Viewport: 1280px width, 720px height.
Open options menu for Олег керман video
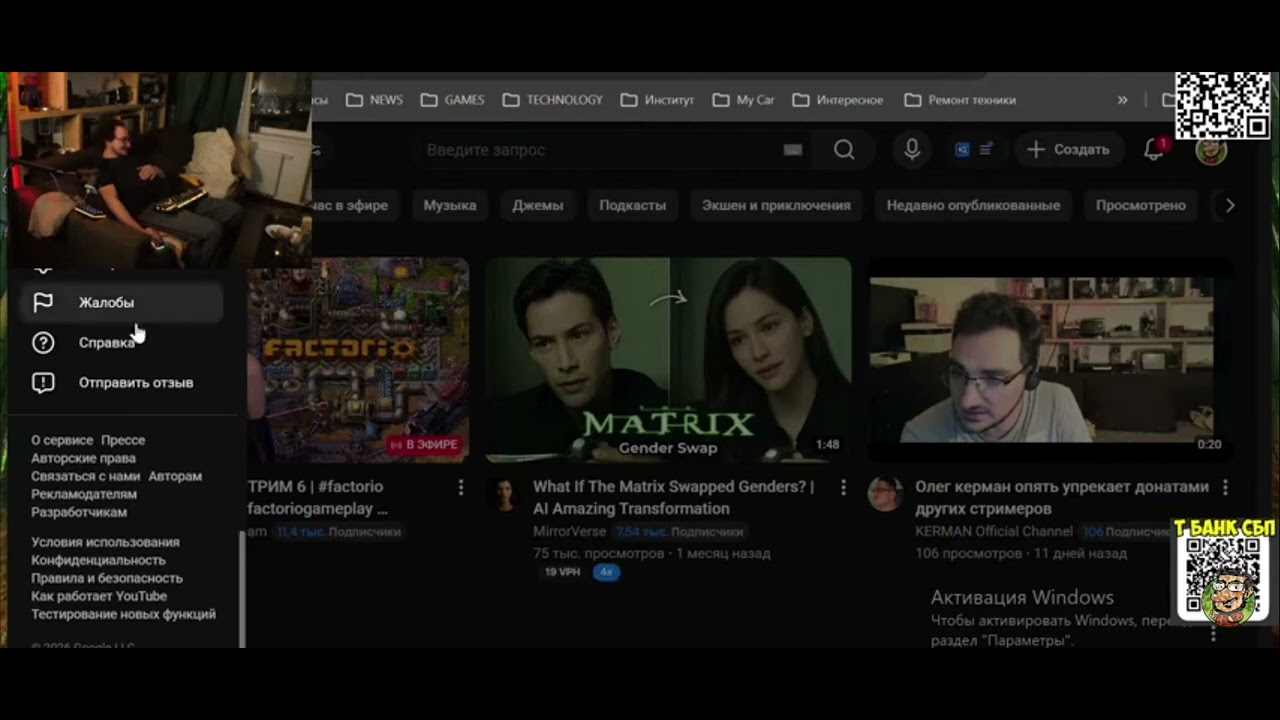1225,487
